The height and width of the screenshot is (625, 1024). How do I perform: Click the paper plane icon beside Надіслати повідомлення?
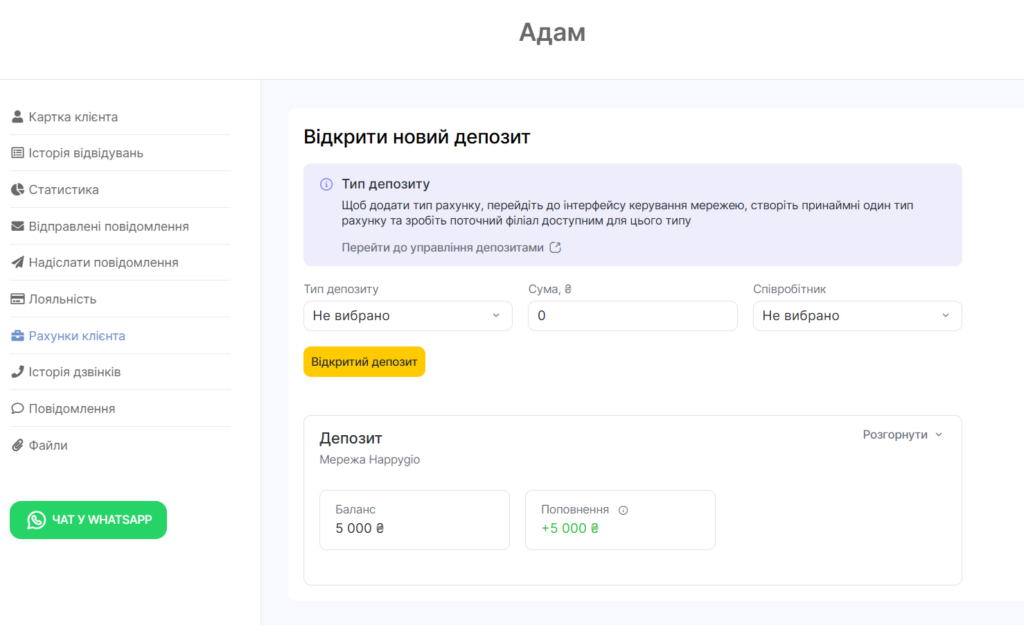[x=17, y=263]
